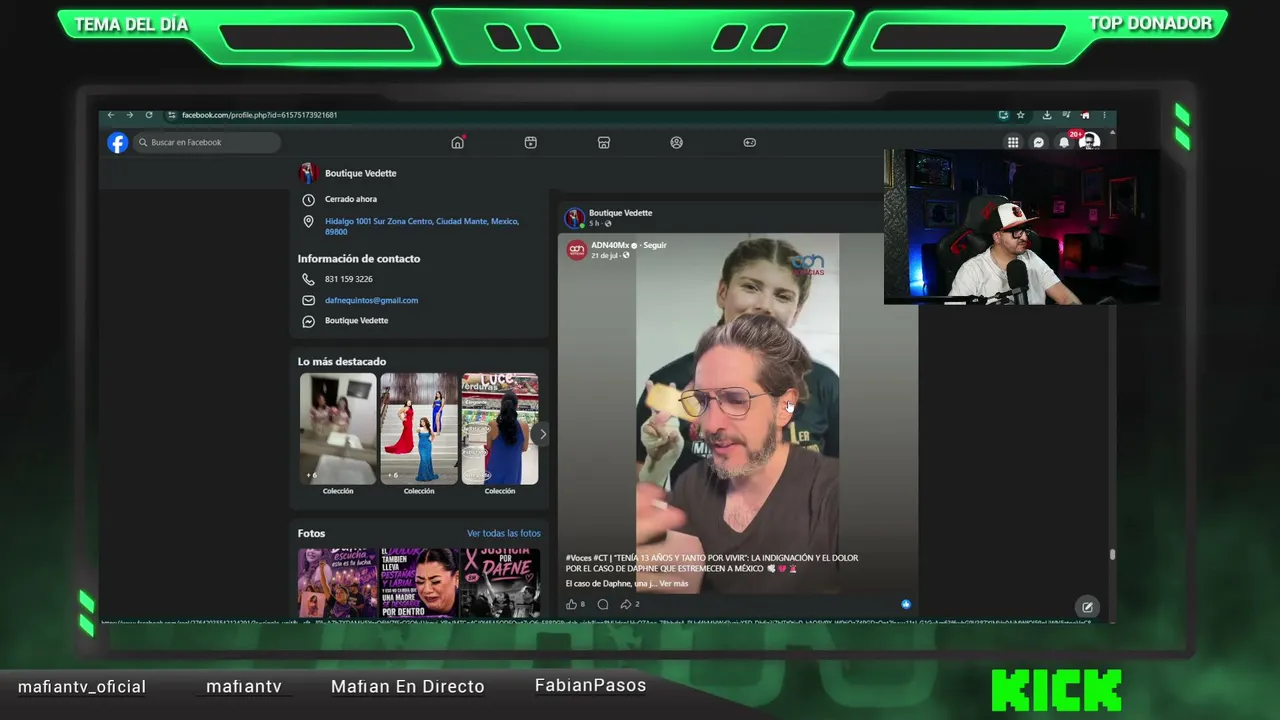Click the page vertical scrollbar thumb
1280x720 pixels.
point(1112,554)
